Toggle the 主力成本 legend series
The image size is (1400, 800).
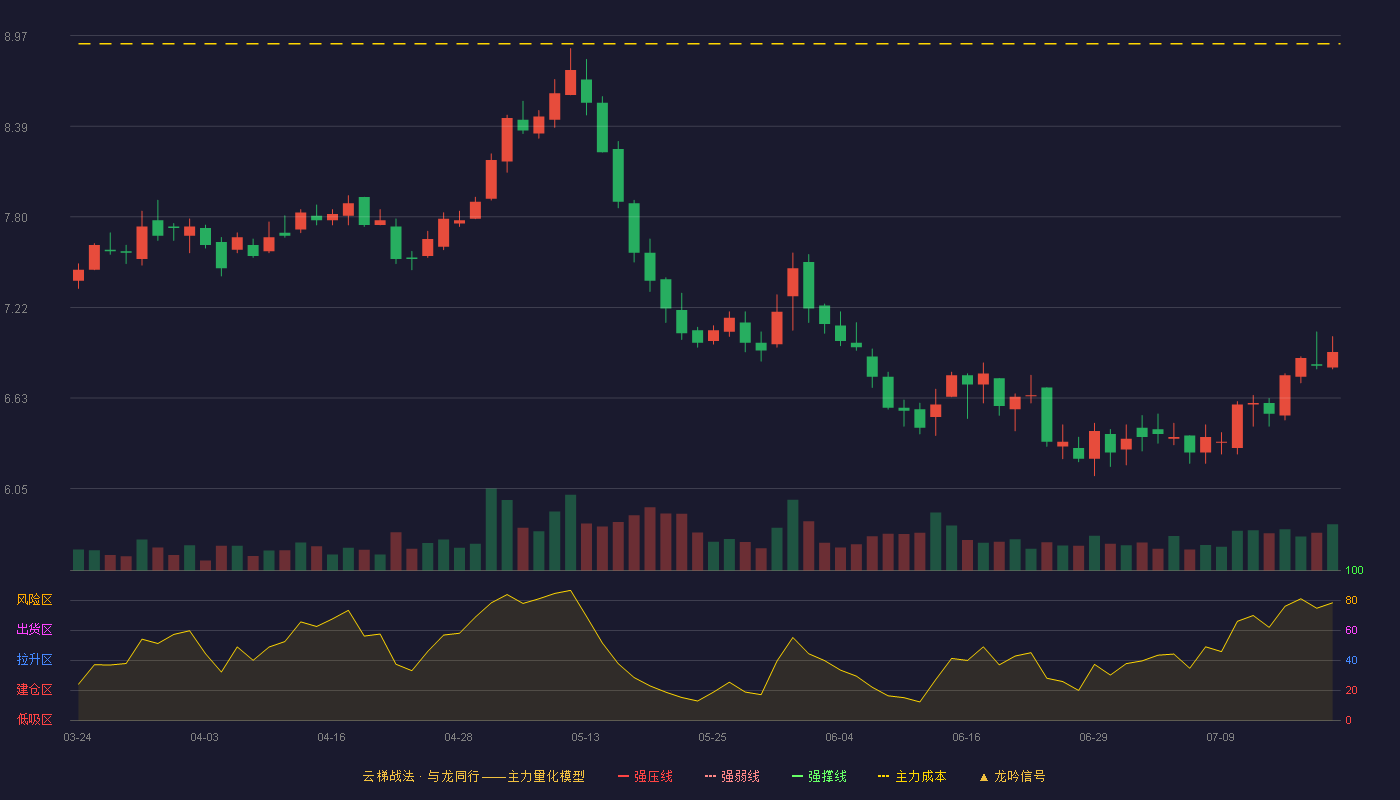click(912, 776)
